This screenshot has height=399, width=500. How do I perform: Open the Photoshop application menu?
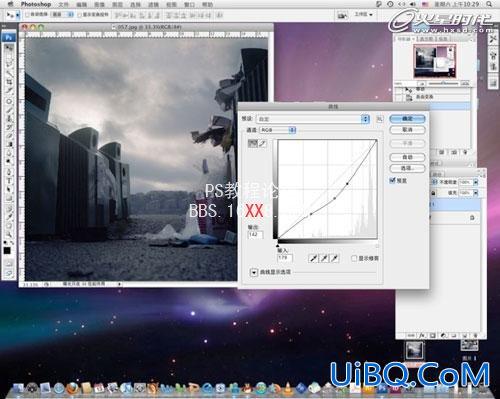tap(36, 4)
